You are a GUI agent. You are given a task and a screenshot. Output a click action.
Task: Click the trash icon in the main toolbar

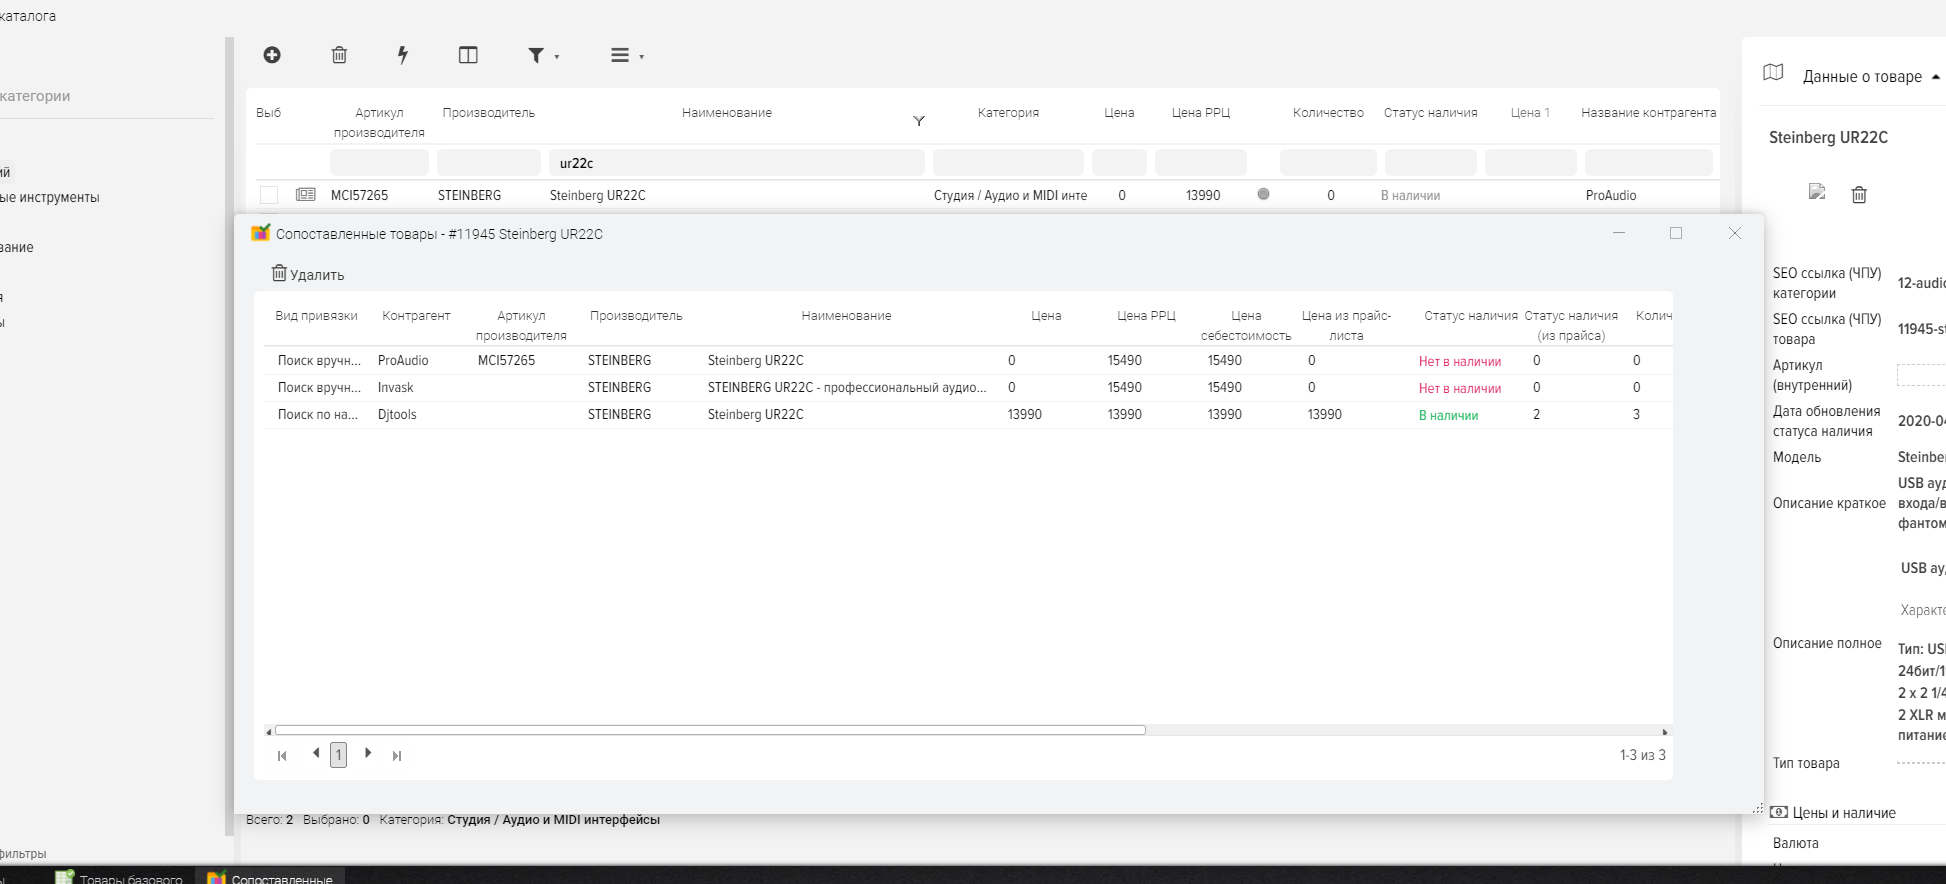pos(339,55)
